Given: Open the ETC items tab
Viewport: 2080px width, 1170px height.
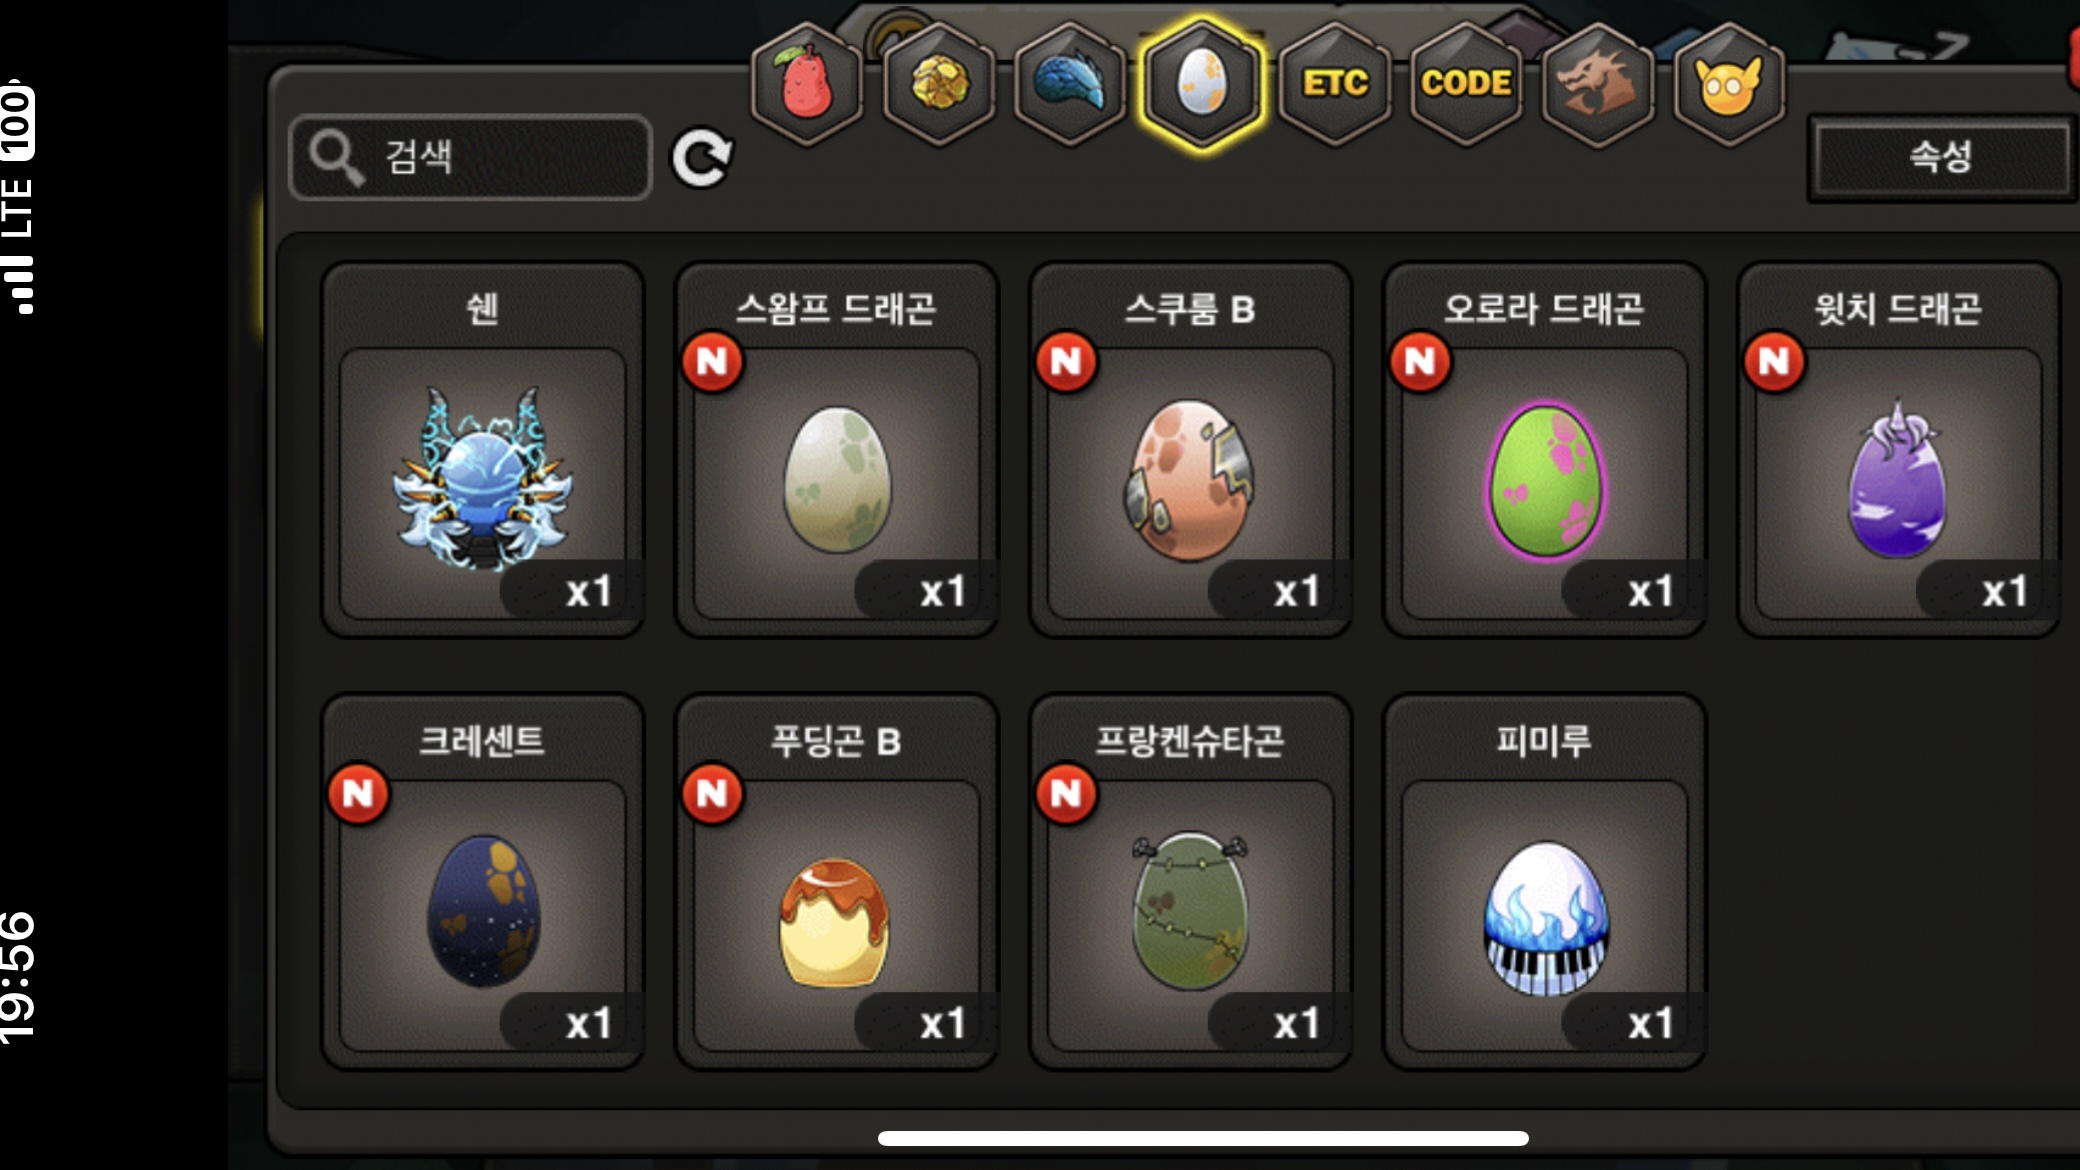Looking at the screenshot, I should (x=1335, y=84).
